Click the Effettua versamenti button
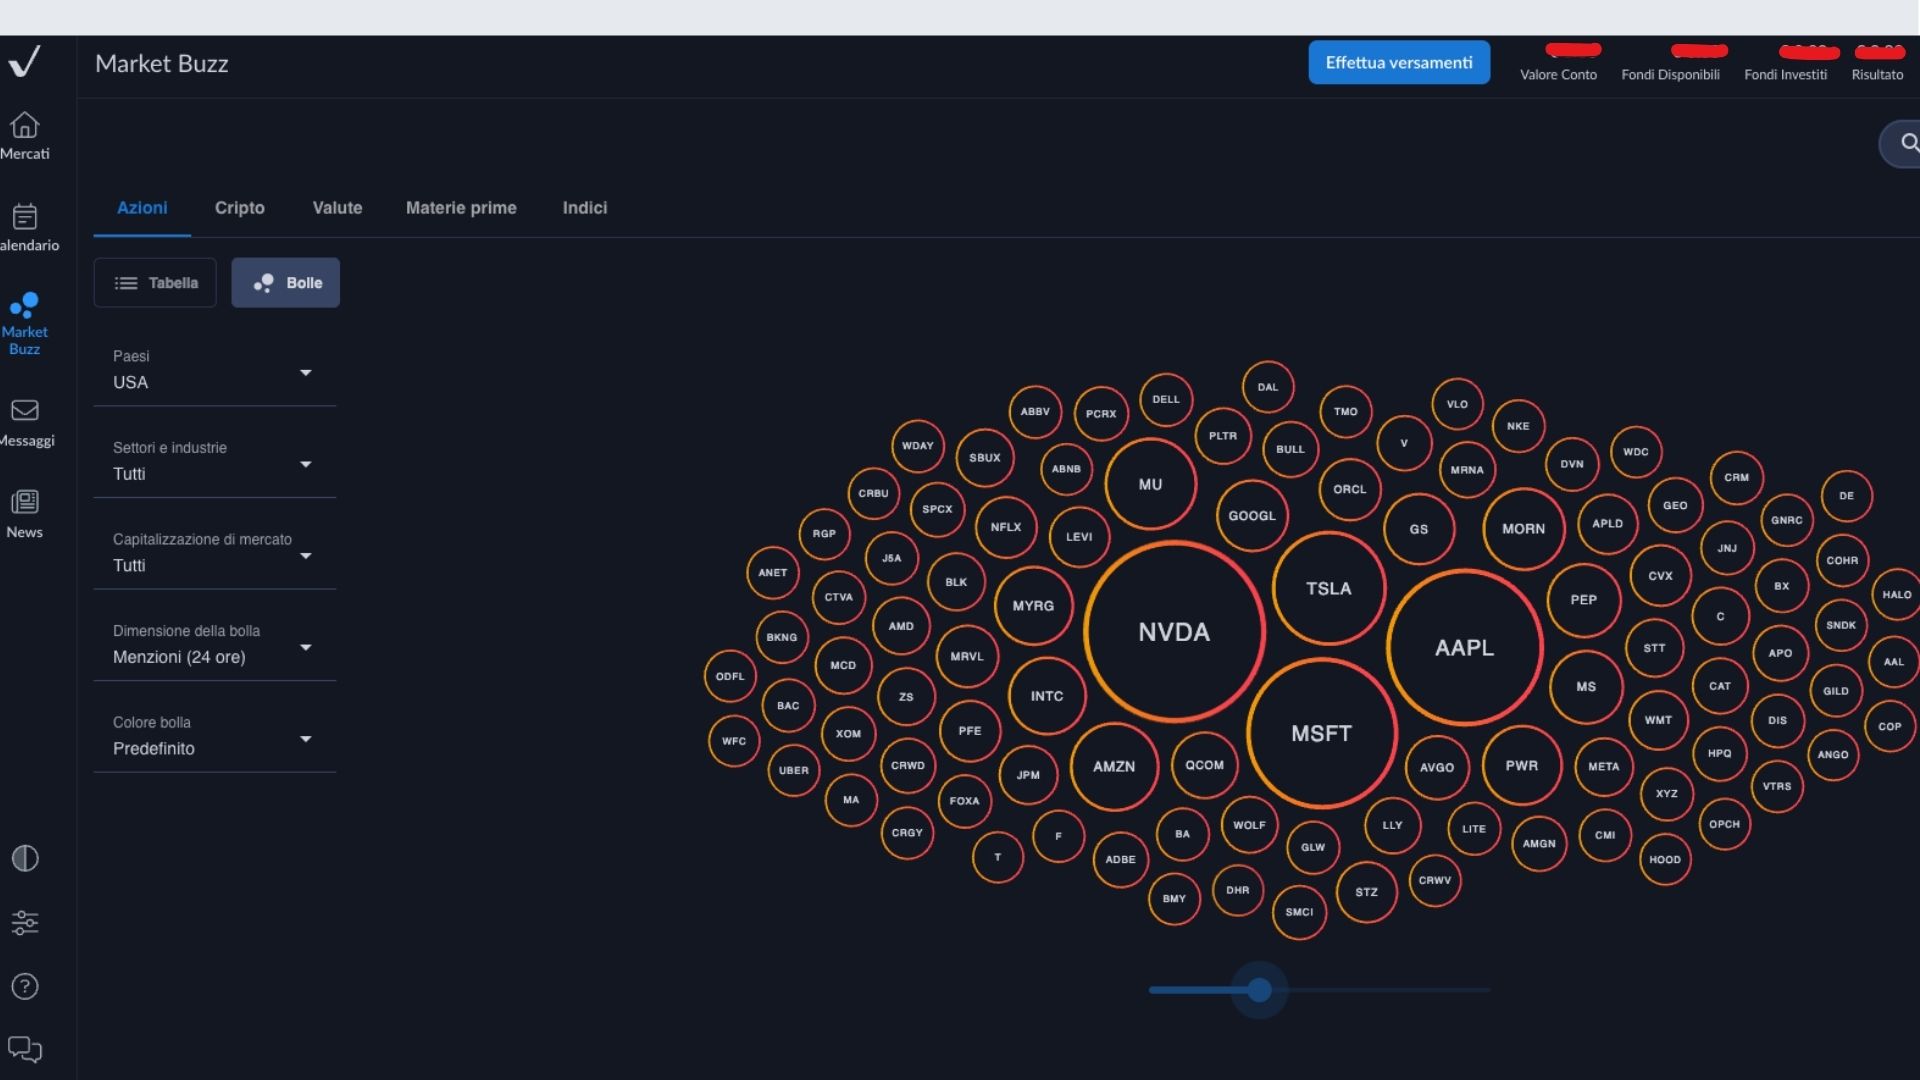The height and width of the screenshot is (1080, 1920). pyautogui.click(x=1399, y=62)
